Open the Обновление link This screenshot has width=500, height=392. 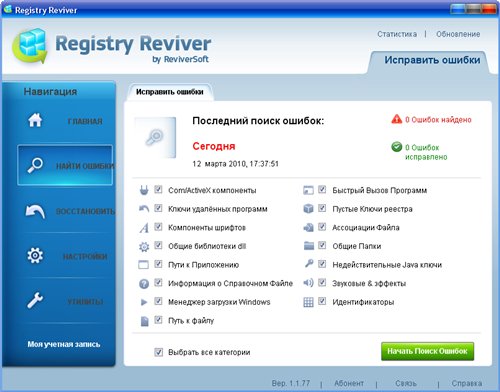point(458,34)
